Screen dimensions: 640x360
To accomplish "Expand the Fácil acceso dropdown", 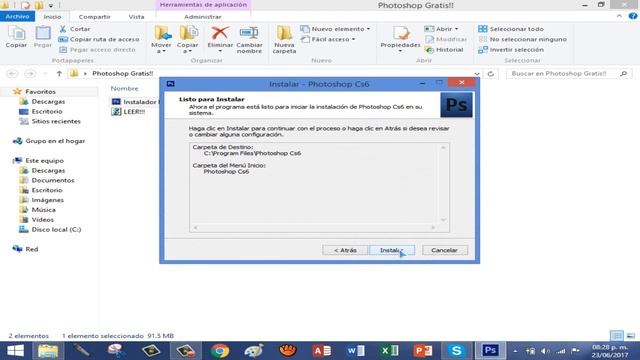I will 353,39.
